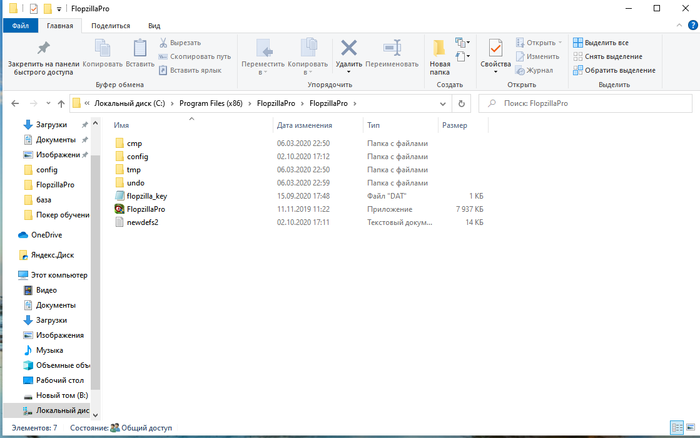Image resolution: width=700 pixels, height=438 pixels.
Task: Open pinned Загрузки in quick access
Action: coord(45,125)
